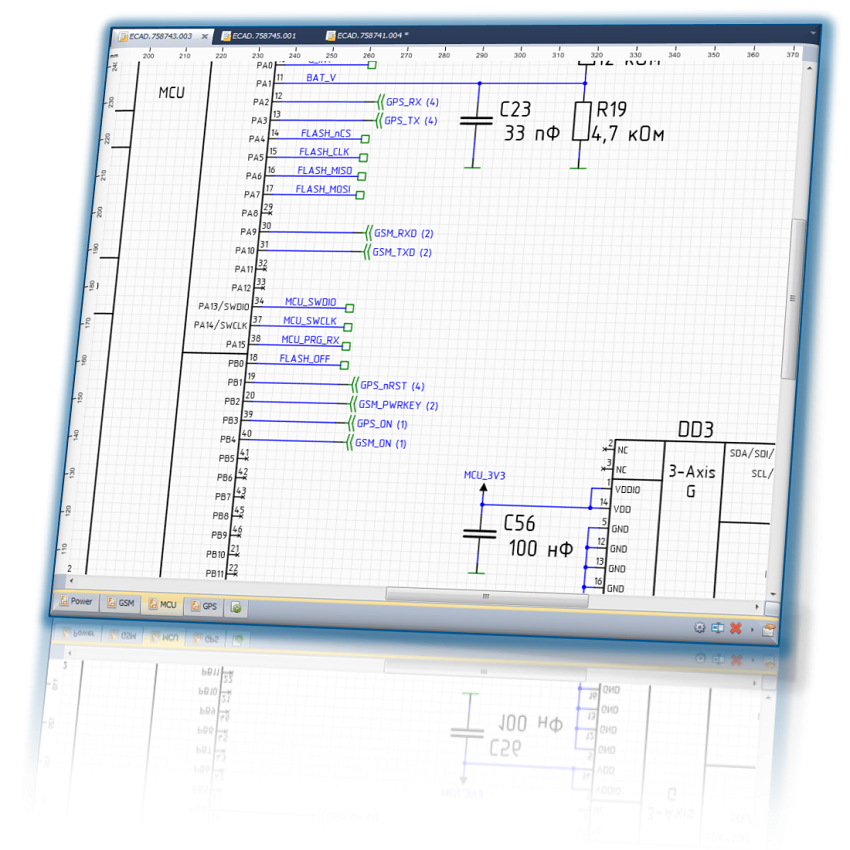This screenshot has width=850, height=850.
Task: Click the sheet icon on the GPS tab
Action: click(195, 606)
